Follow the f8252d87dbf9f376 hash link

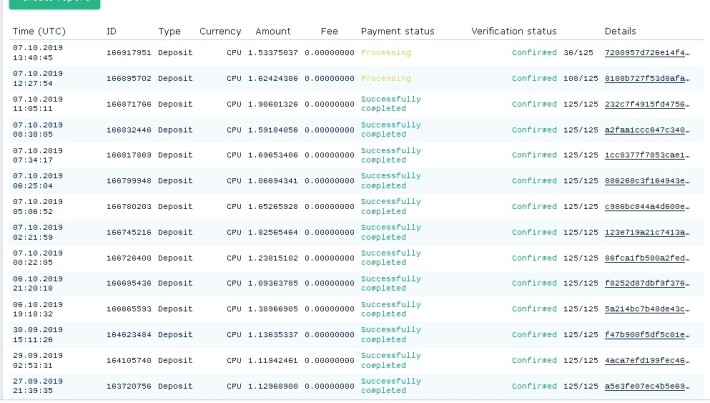tap(647, 283)
